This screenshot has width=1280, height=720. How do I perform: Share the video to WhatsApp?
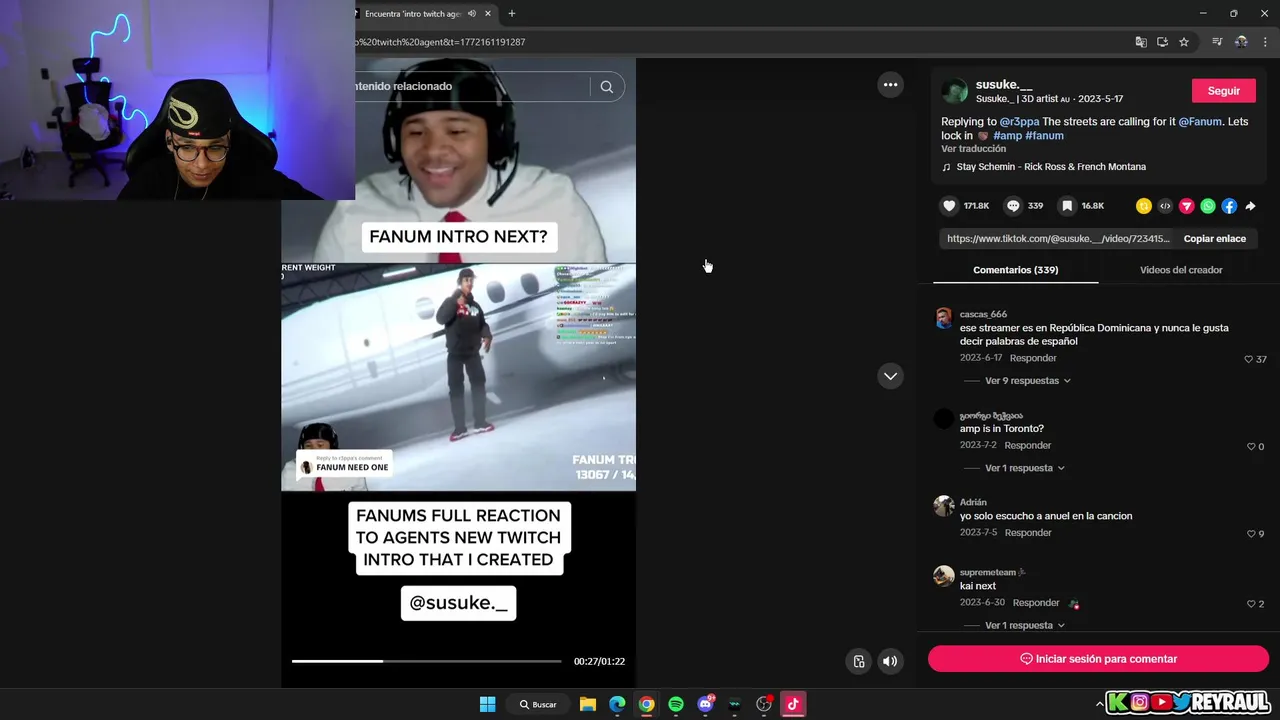[1208, 206]
